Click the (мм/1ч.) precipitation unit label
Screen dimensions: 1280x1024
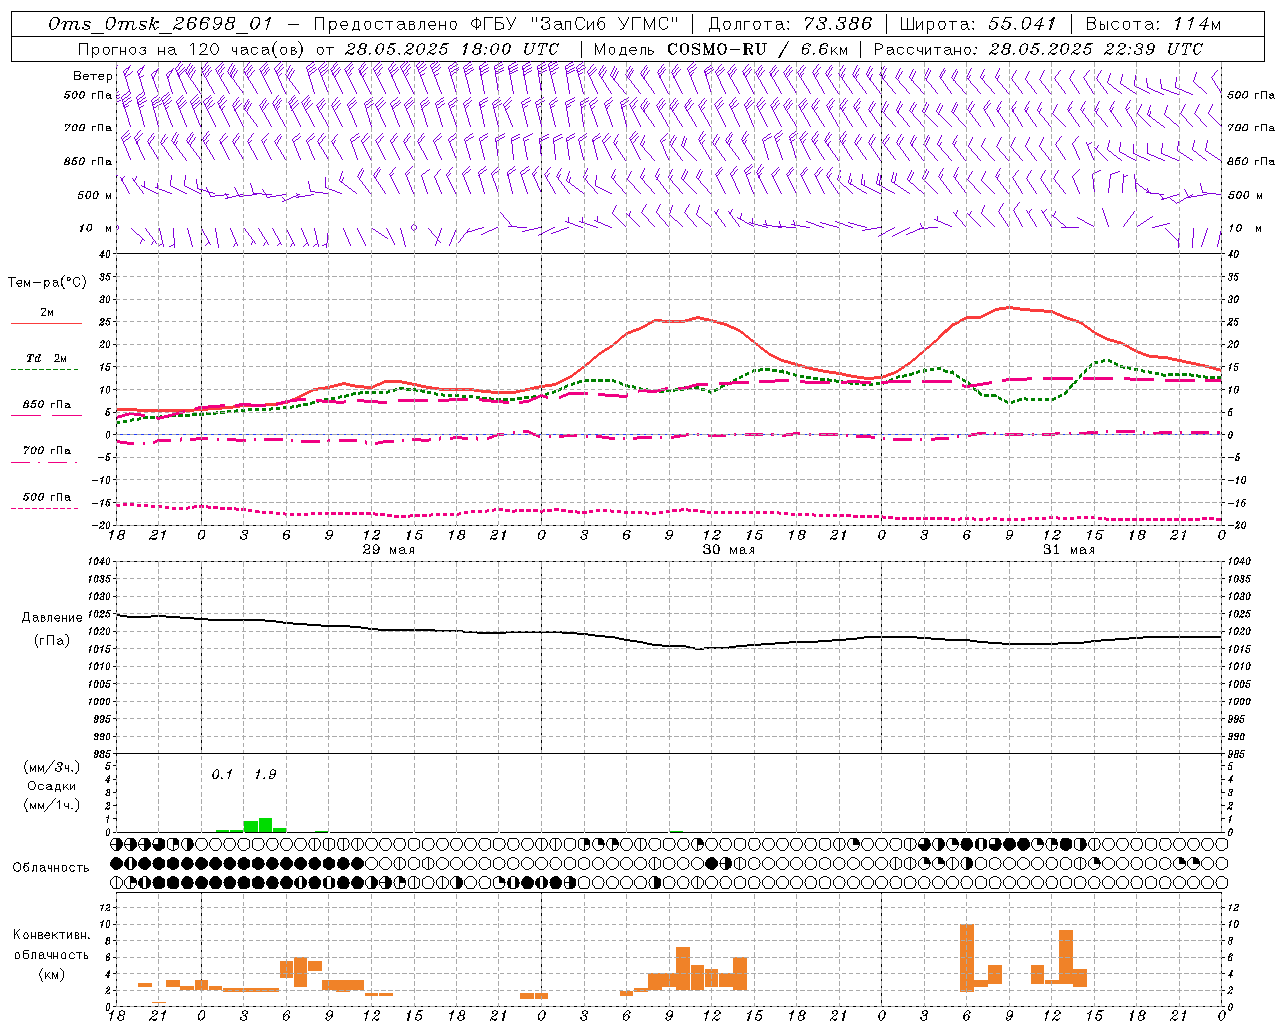pos(52,805)
